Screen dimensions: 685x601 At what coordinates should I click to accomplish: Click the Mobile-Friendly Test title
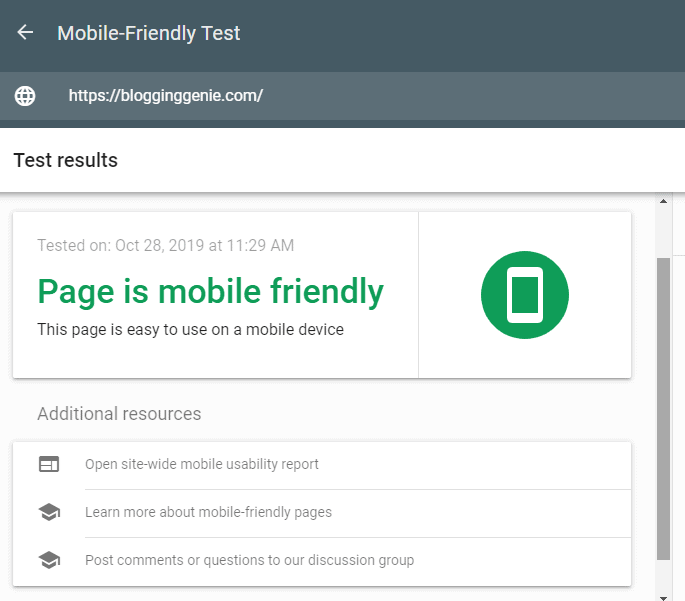[149, 33]
